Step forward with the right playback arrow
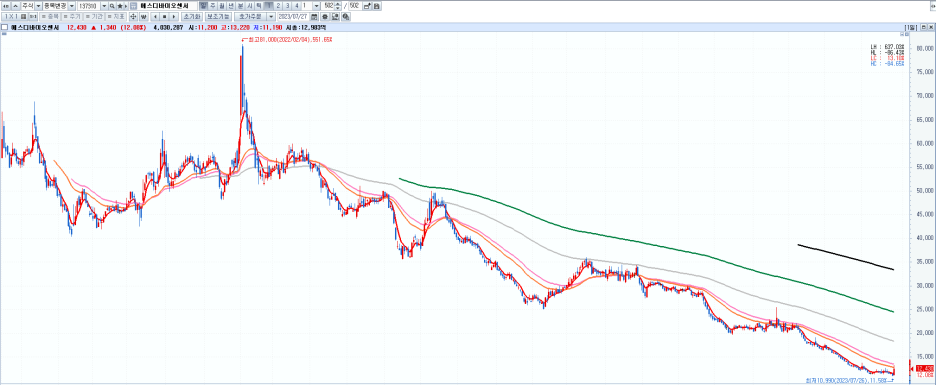Image resolution: width=936 pixels, height=385 pixels. [x=174, y=16]
